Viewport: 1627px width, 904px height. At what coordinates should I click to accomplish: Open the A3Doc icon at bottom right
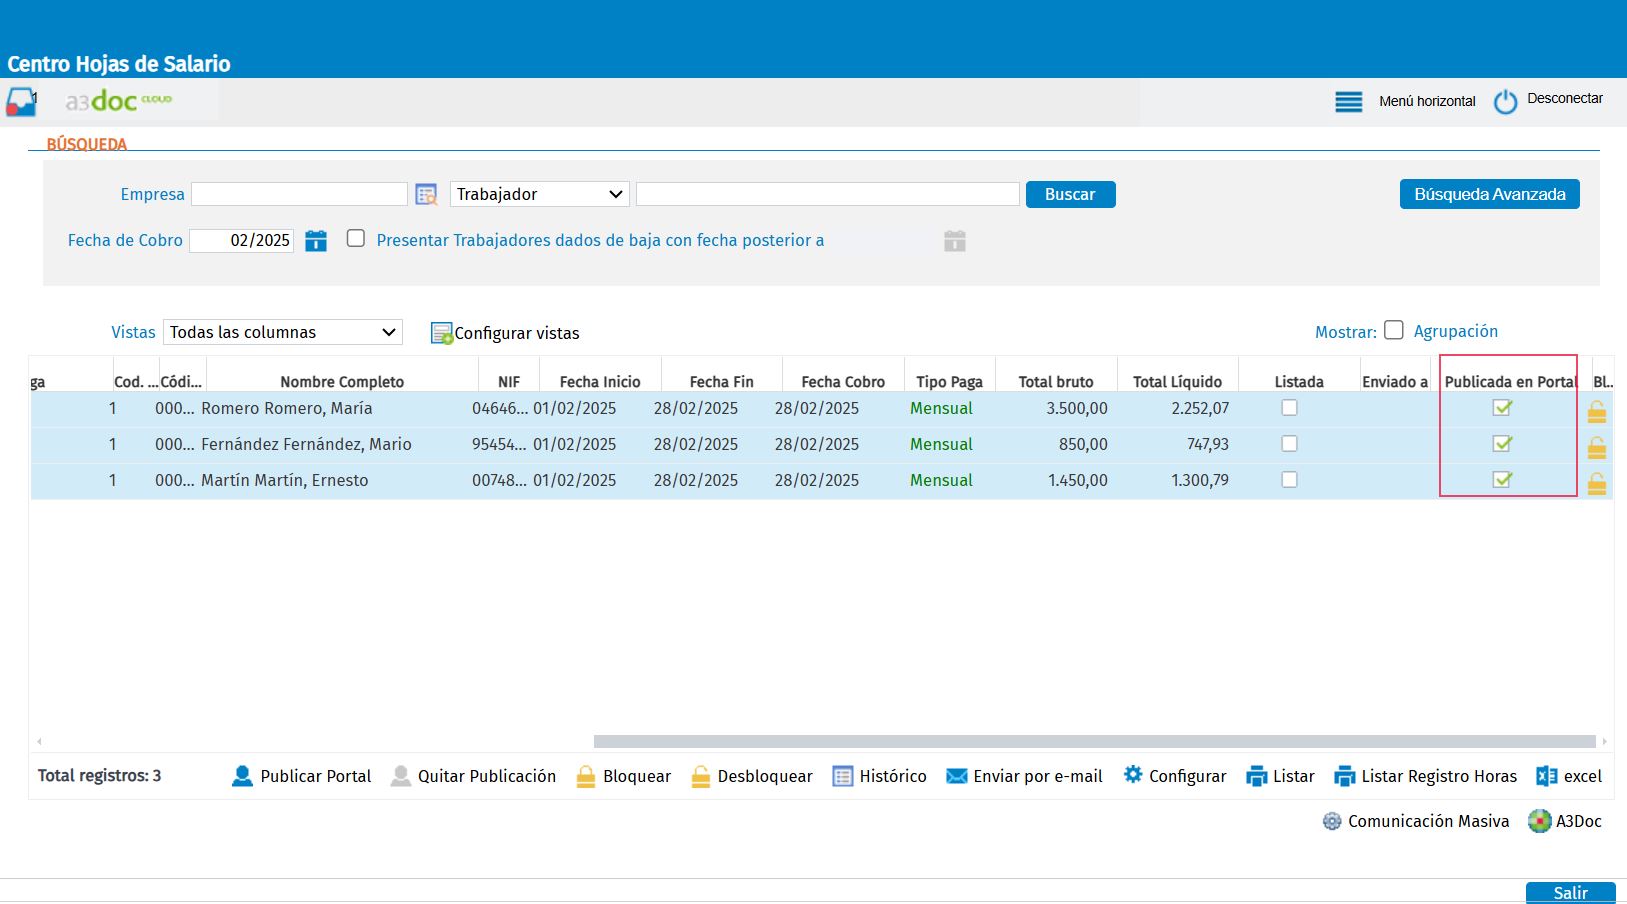[x=1539, y=821]
